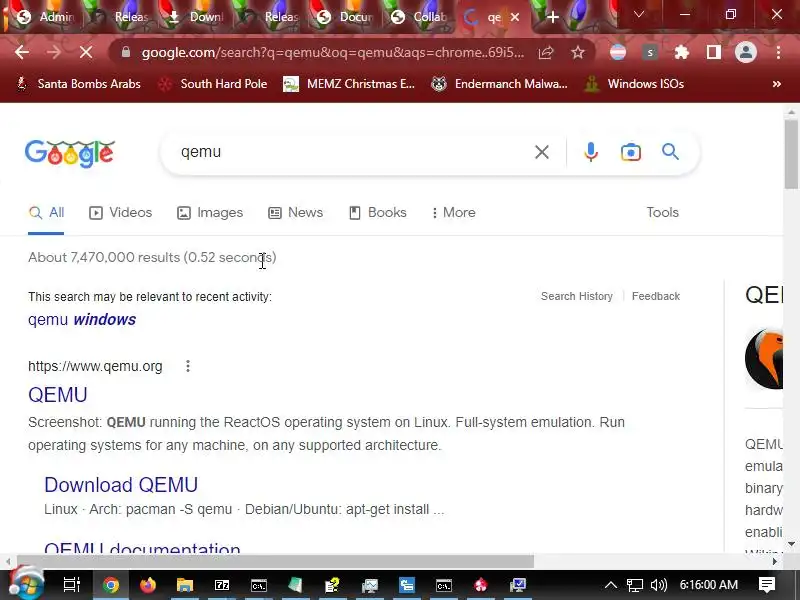Image resolution: width=800 pixels, height=600 pixels.
Task: Search by image with the camera icon
Action: (631, 152)
